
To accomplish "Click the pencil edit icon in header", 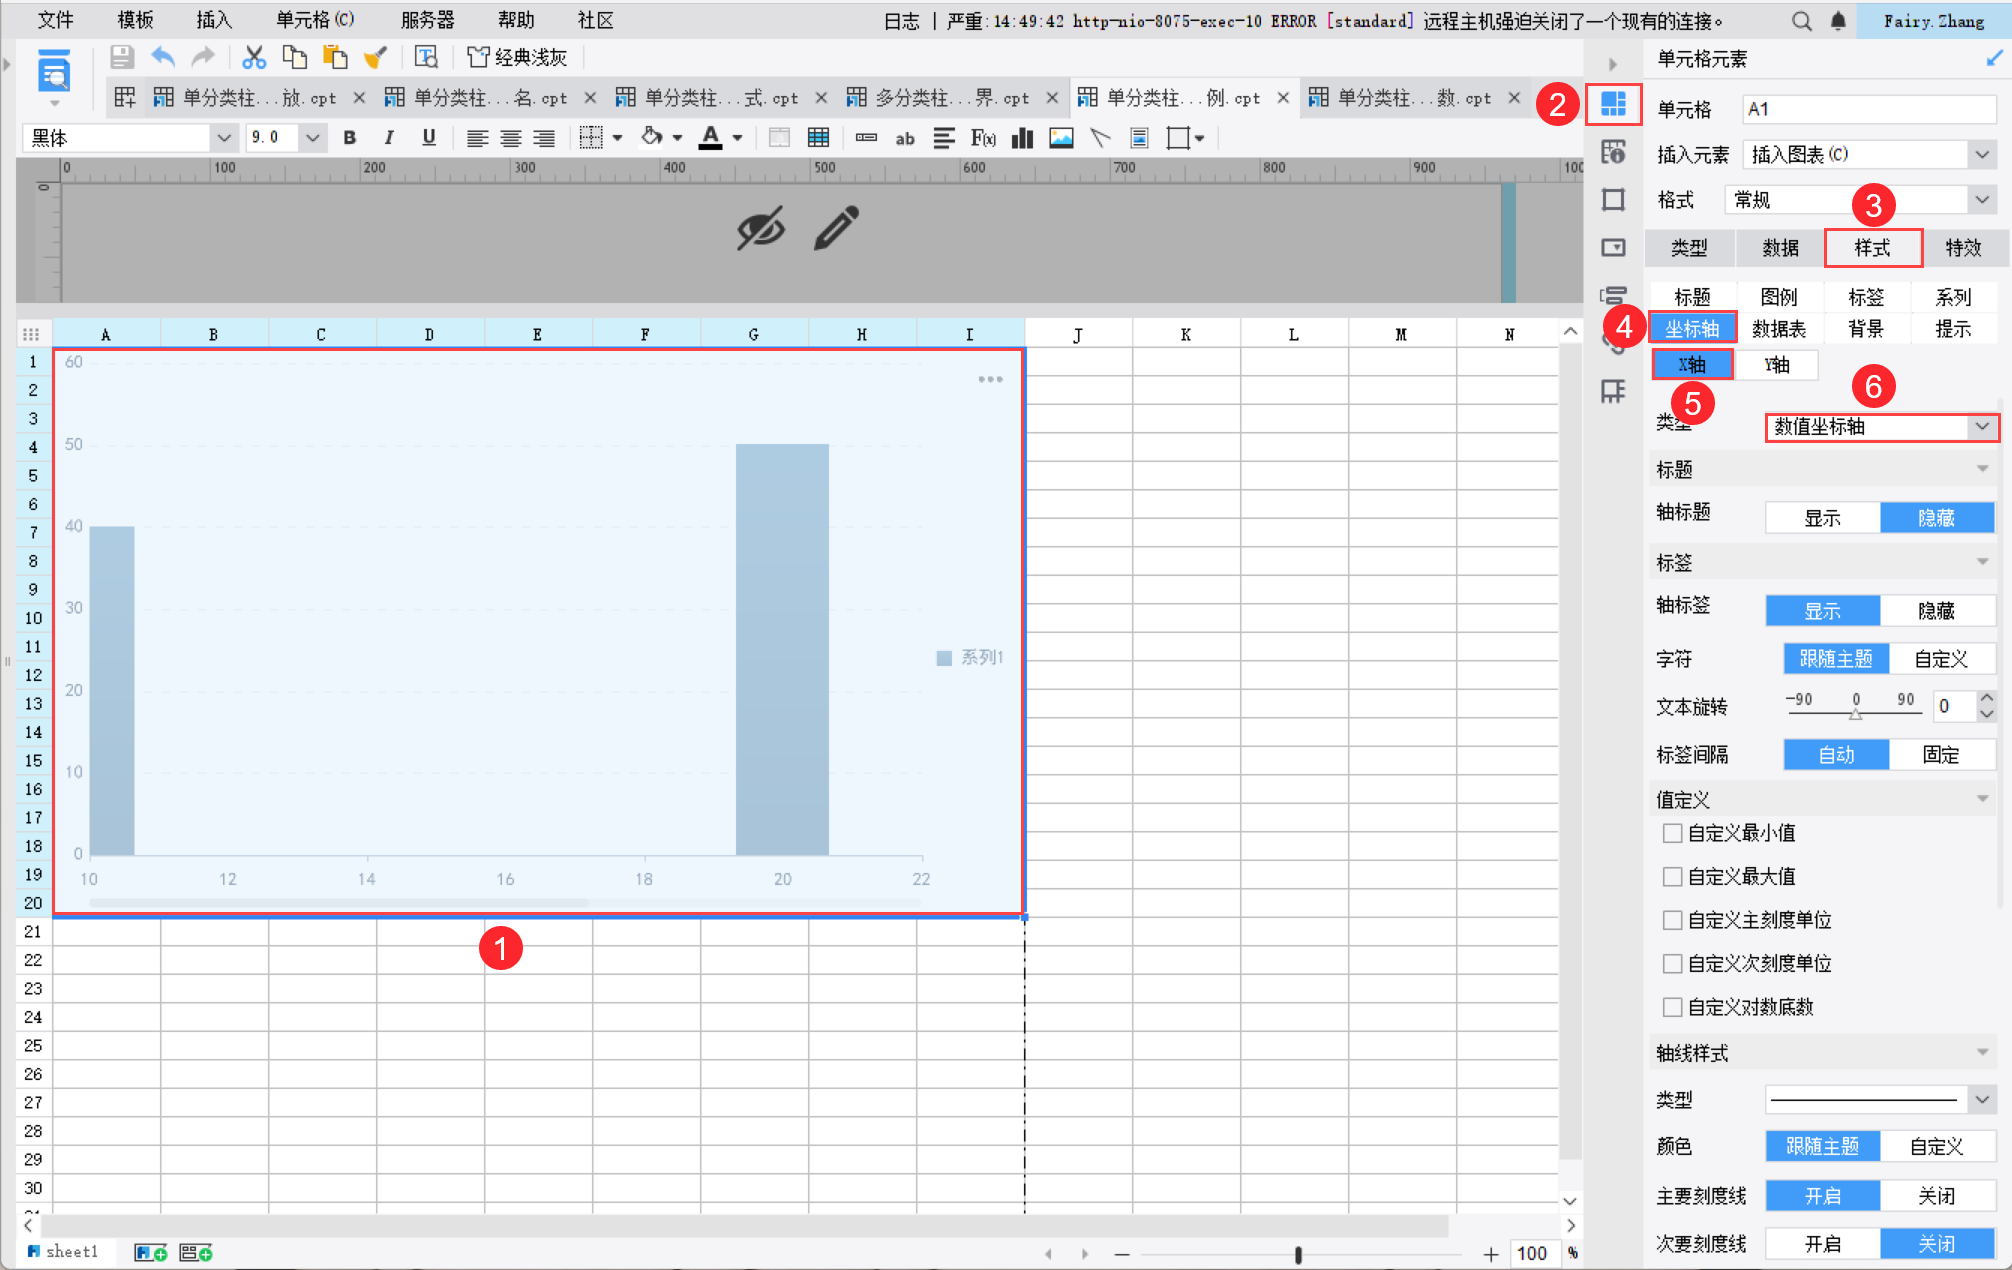I will click(836, 228).
